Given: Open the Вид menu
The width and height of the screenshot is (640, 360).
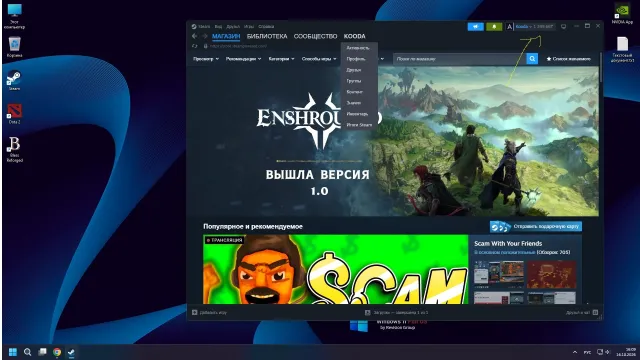Looking at the screenshot, I should pos(218,27).
